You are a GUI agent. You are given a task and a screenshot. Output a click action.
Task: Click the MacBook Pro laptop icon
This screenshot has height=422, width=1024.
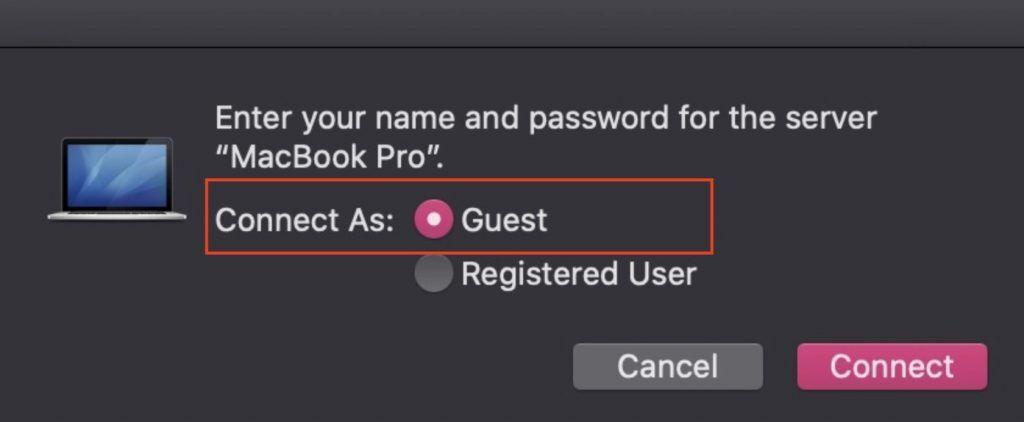pyautogui.click(x=117, y=178)
